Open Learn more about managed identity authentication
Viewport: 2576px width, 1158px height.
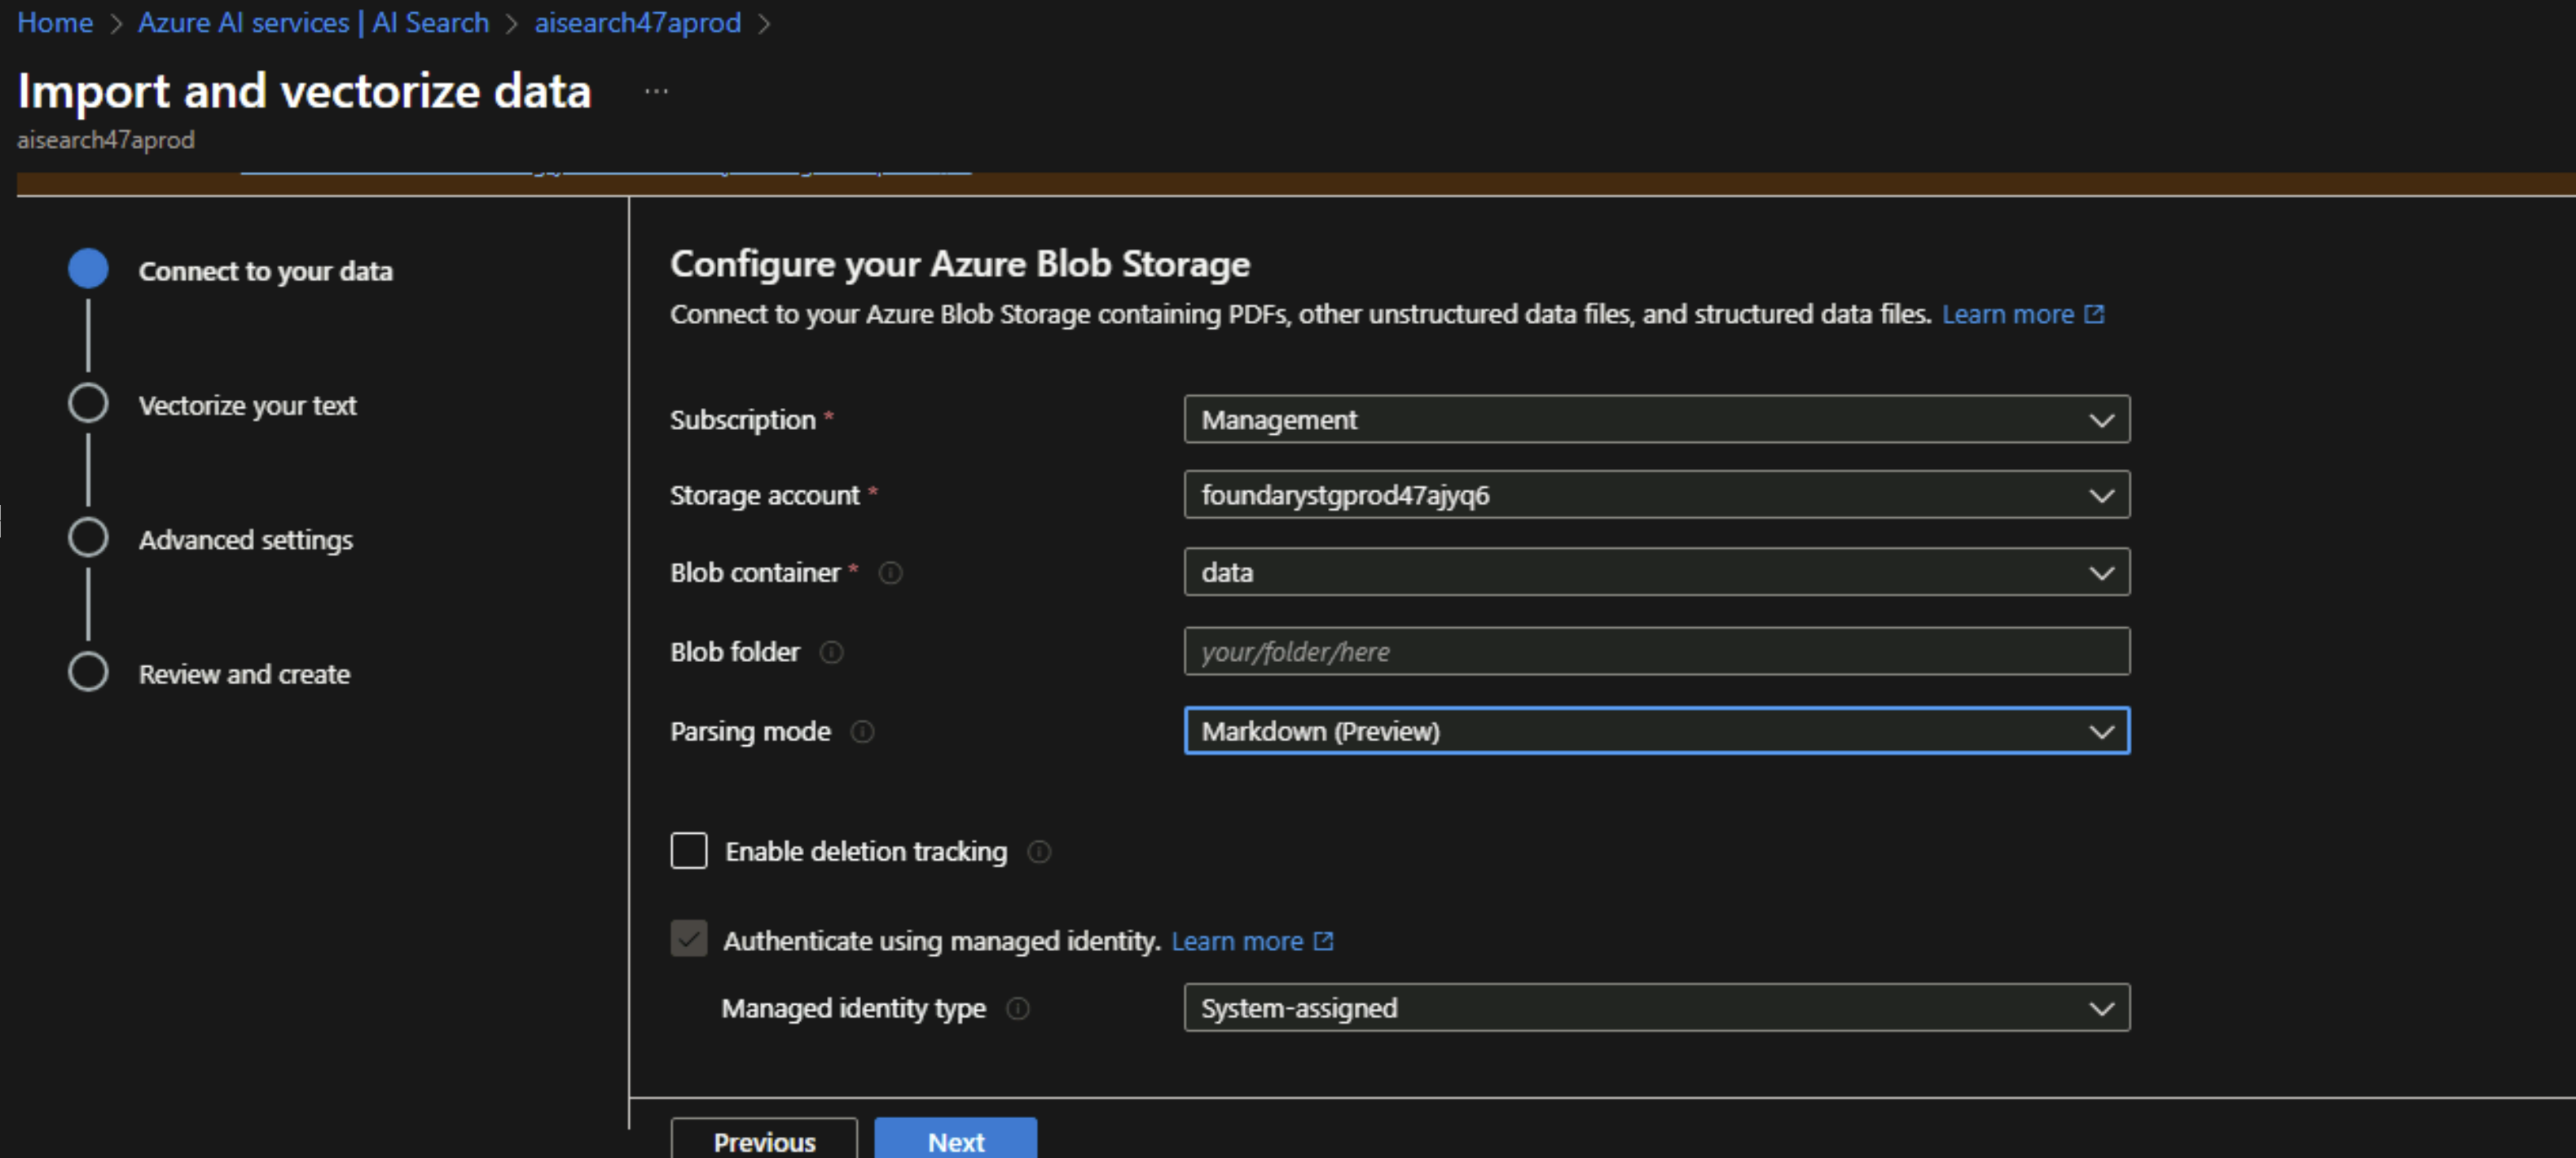click(x=1237, y=941)
